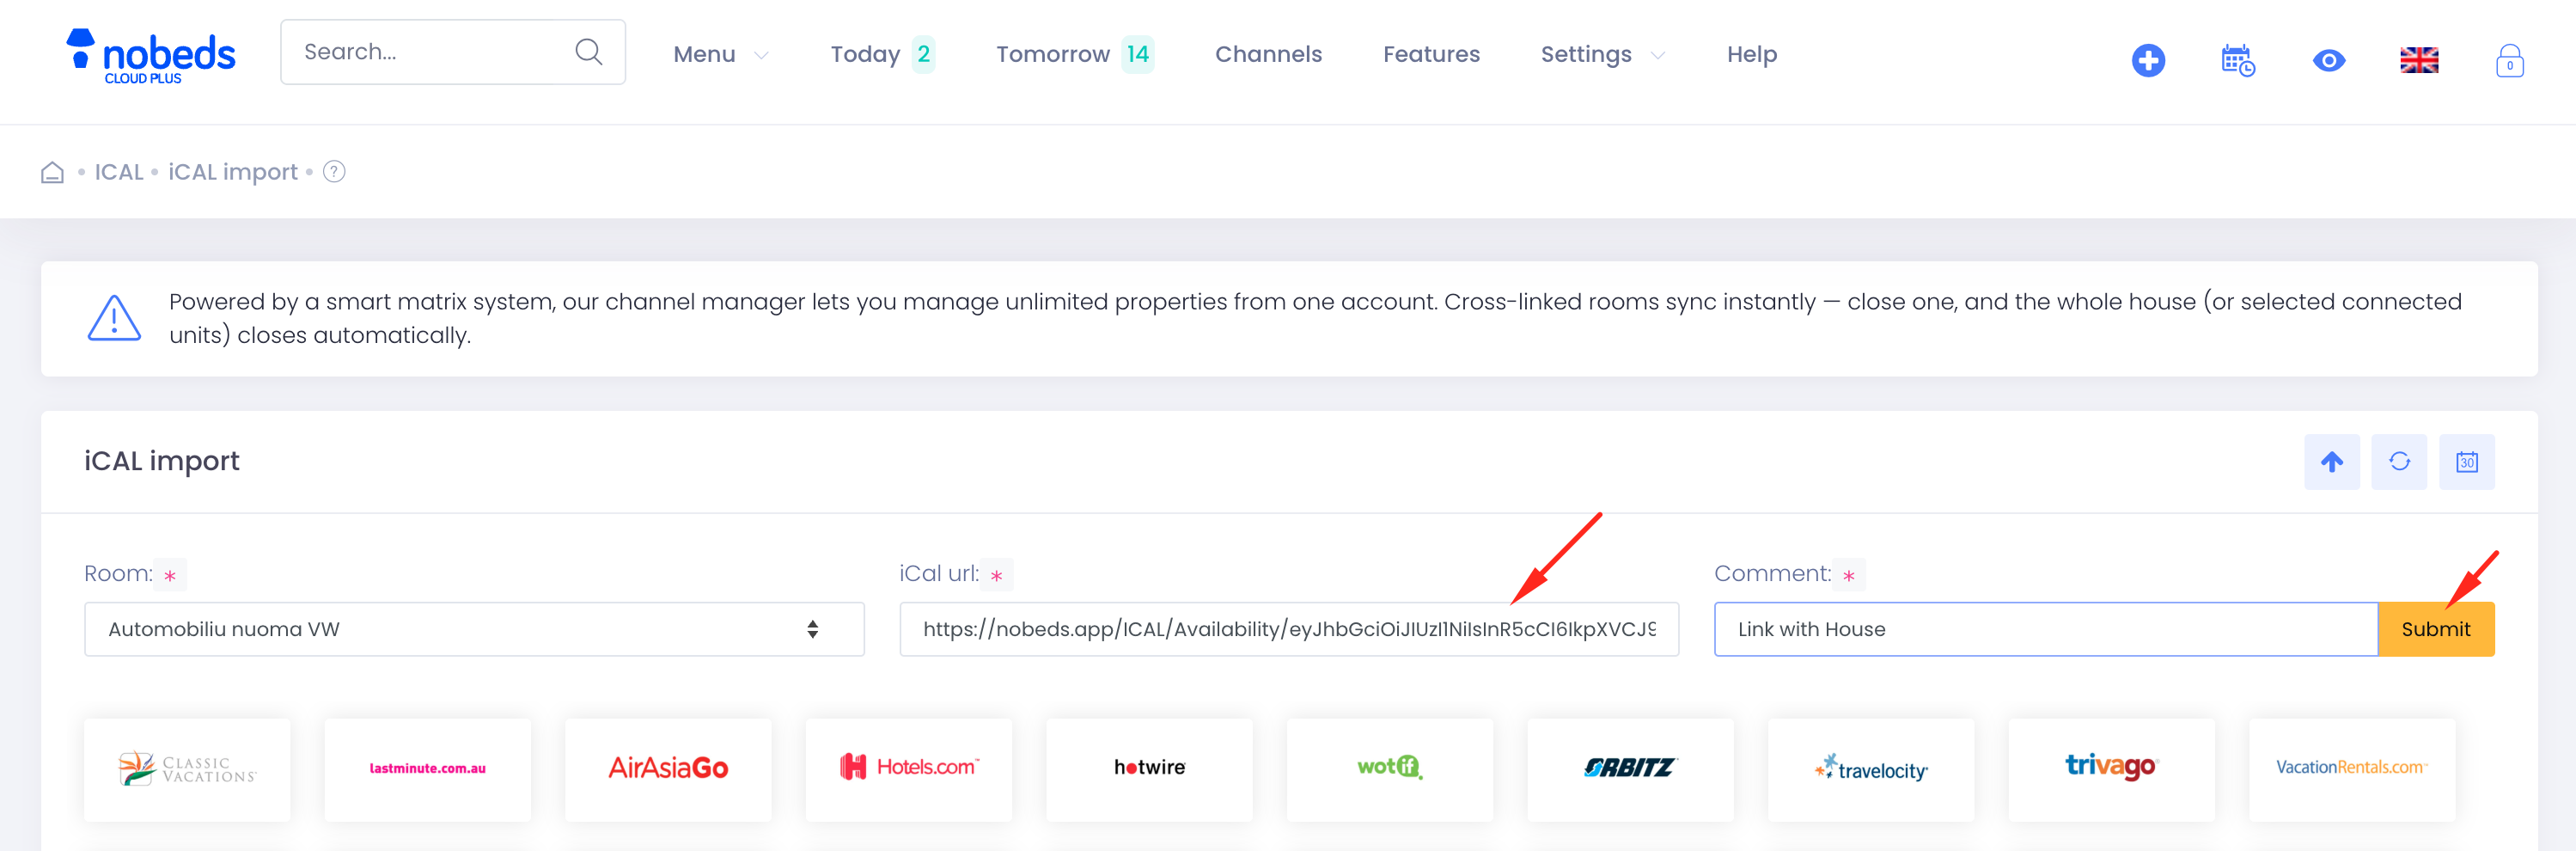
Task: Open the question mark help icon
Action: click(x=334, y=172)
